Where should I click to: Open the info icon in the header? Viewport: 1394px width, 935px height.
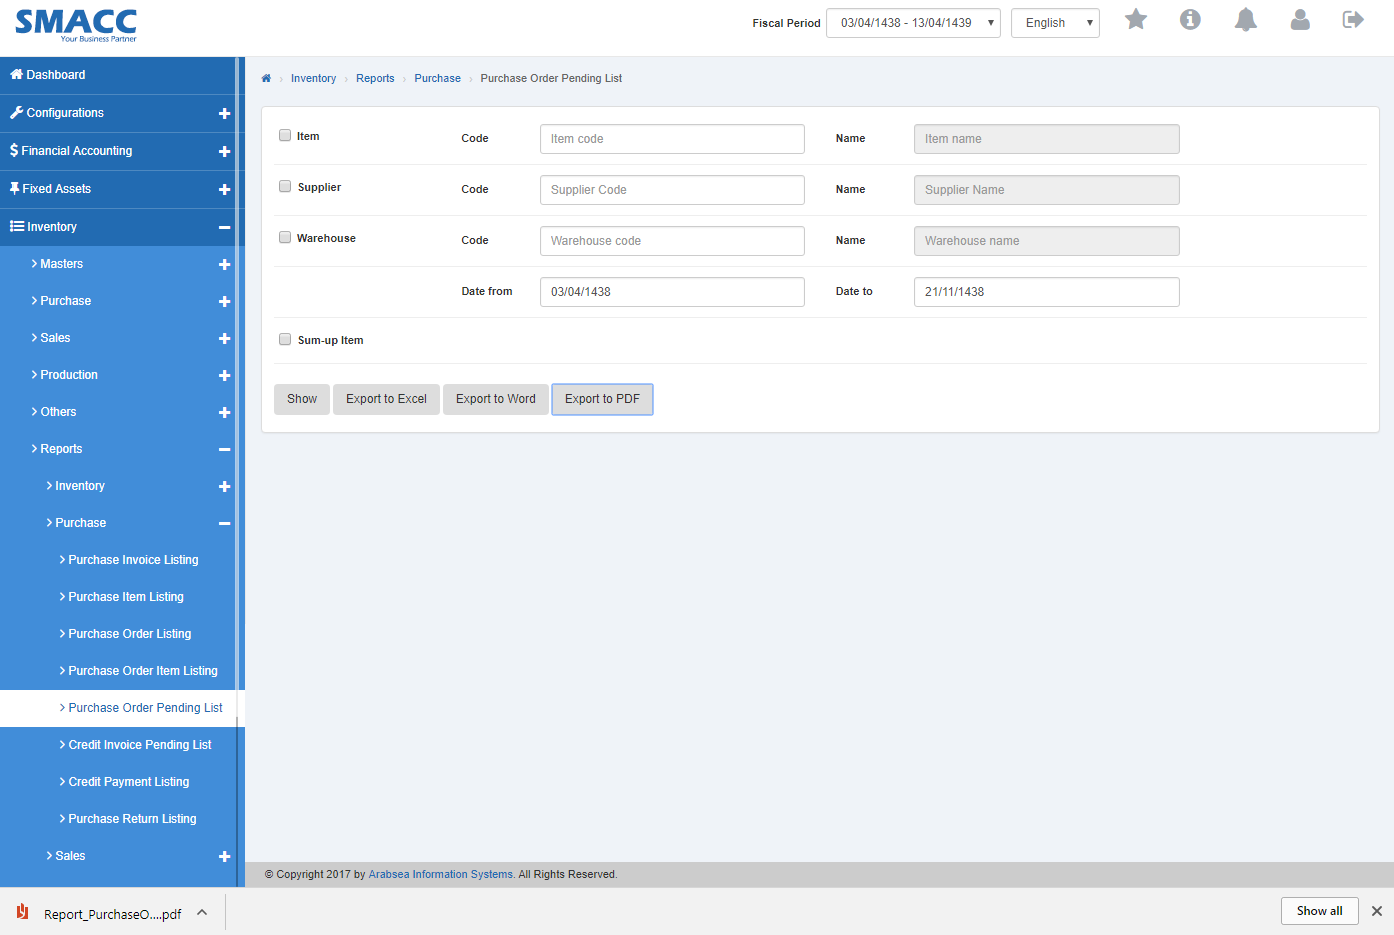tap(1190, 18)
